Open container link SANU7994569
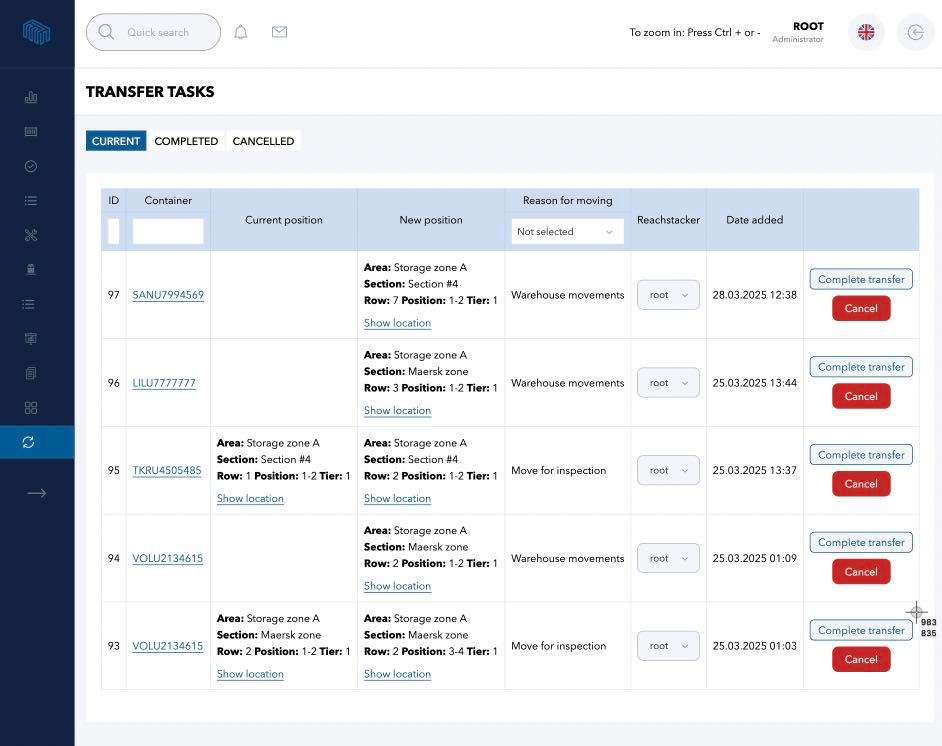942x746 pixels. click(x=168, y=295)
